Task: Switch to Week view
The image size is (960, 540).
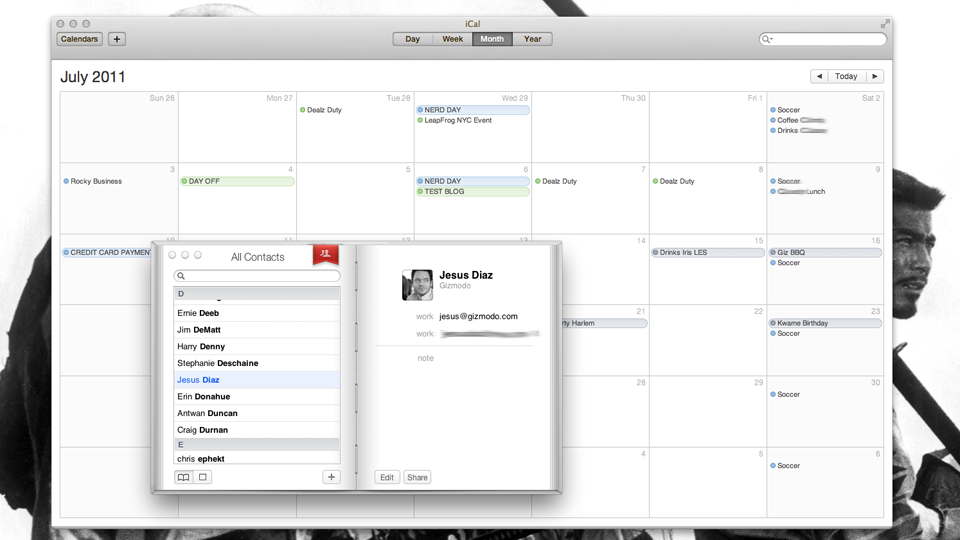Action: click(x=452, y=39)
